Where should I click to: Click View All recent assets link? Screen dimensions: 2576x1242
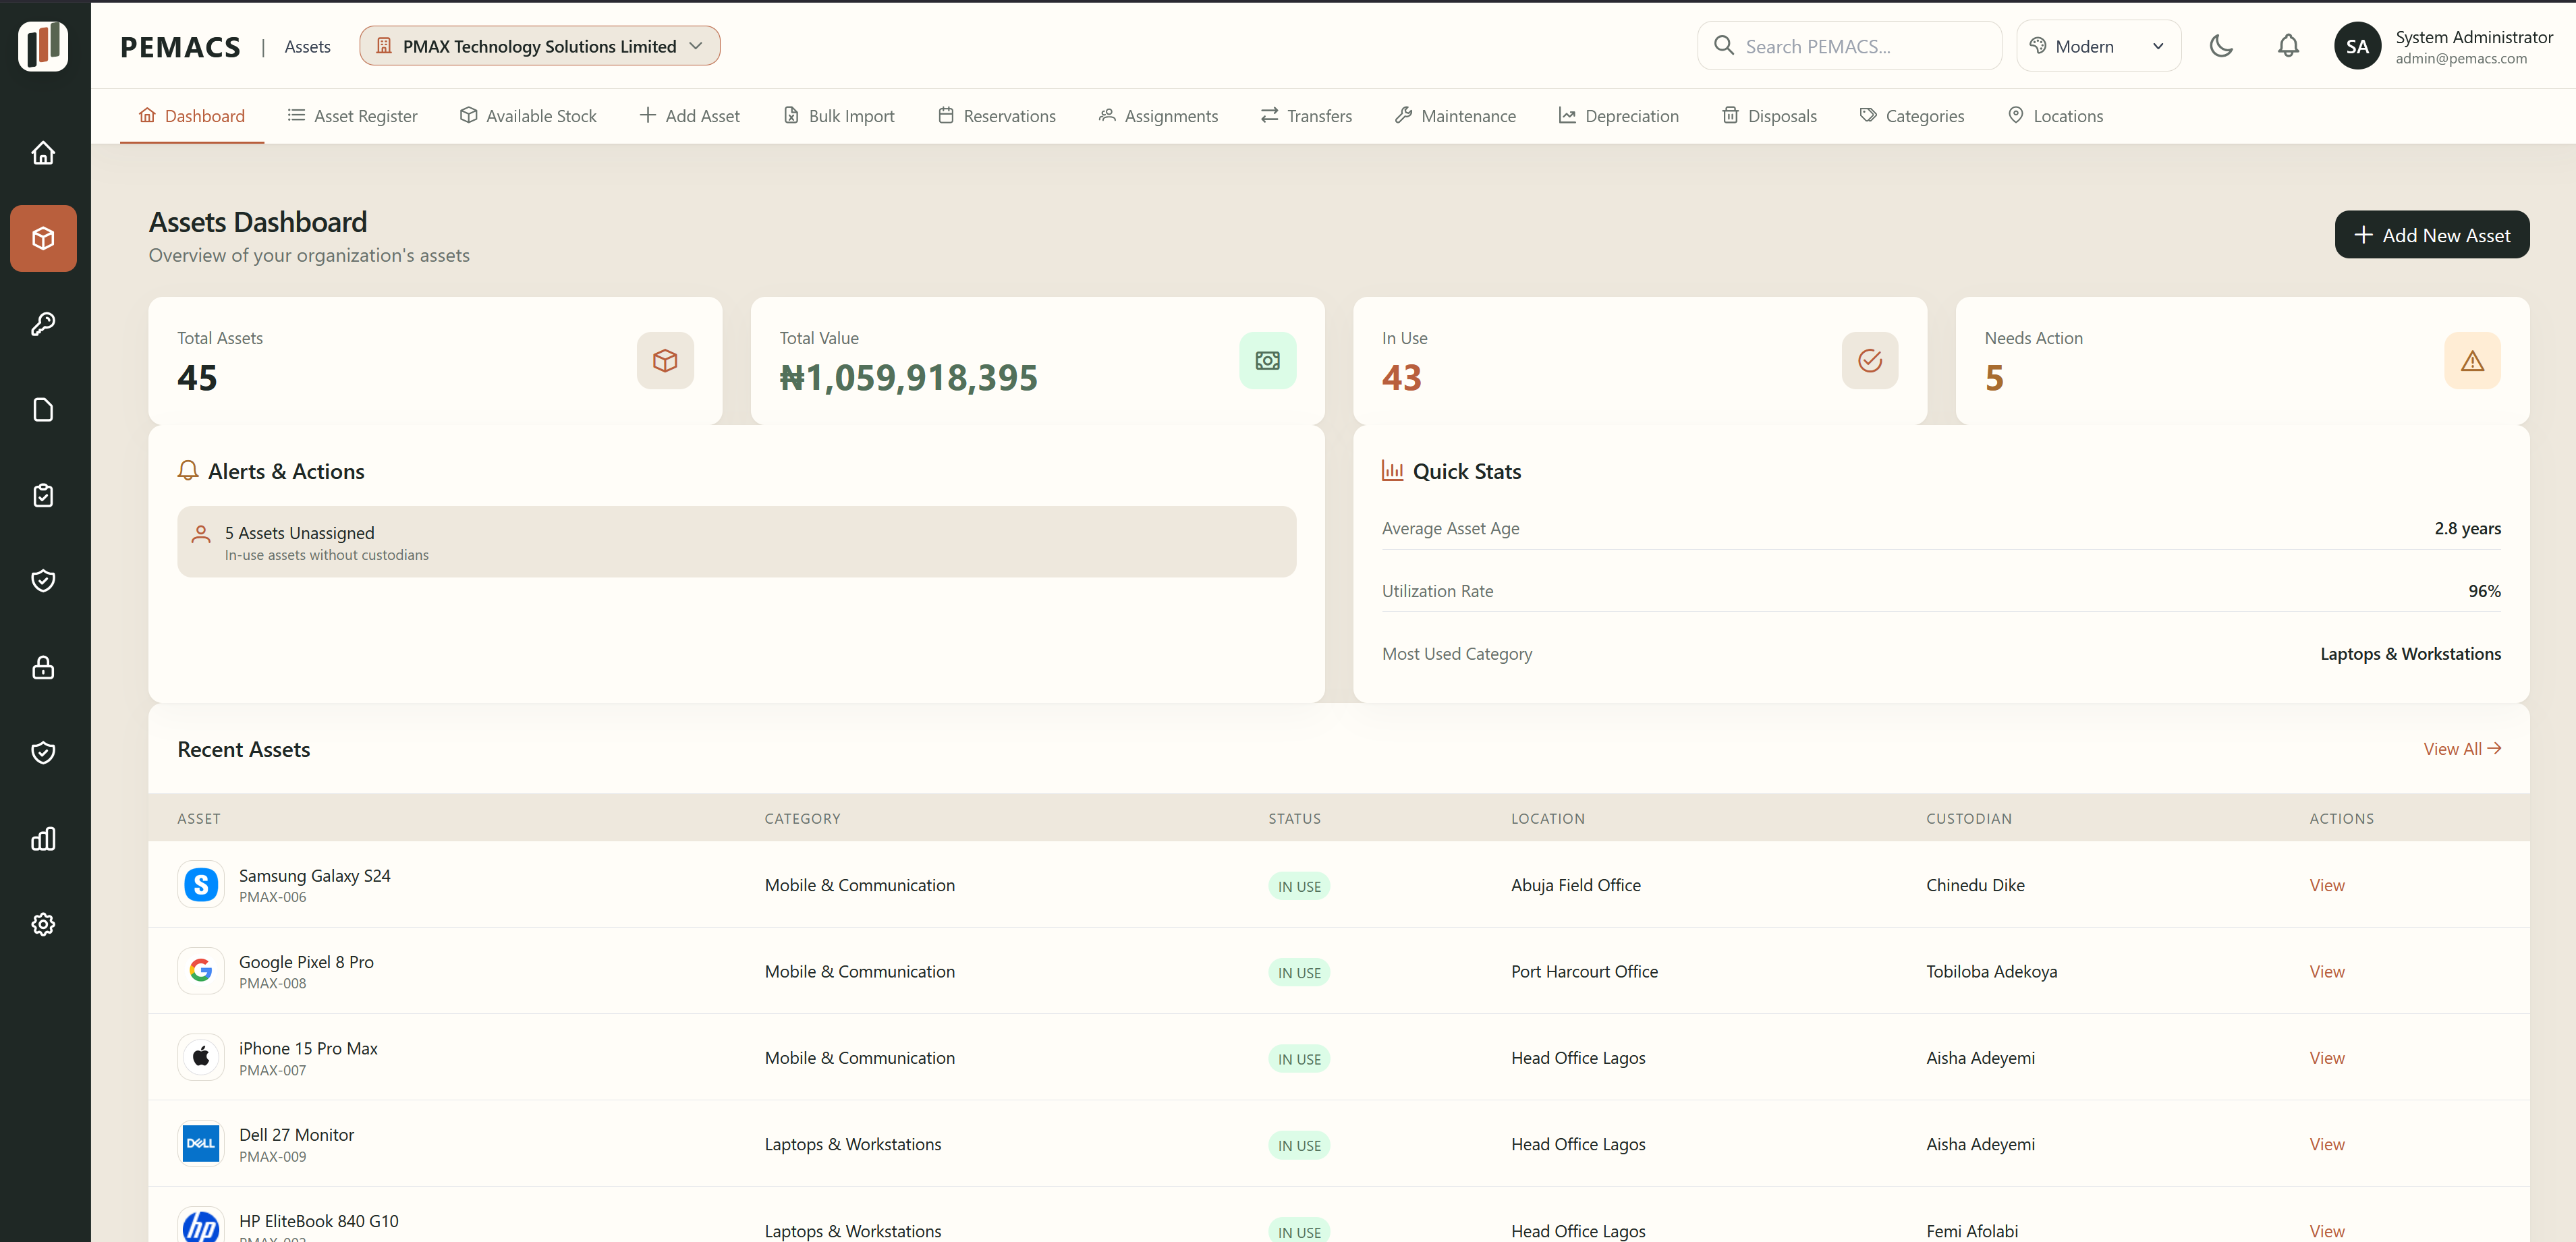pos(2462,749)
